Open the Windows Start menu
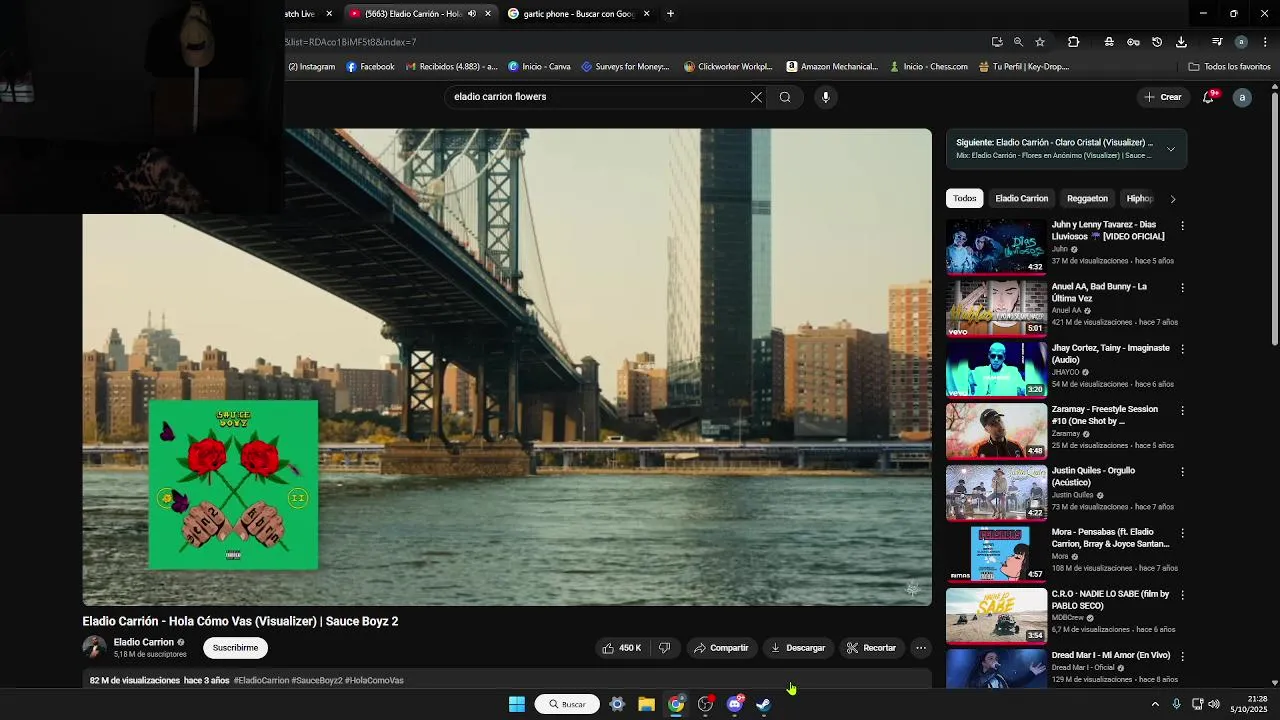Viewport: 1280px width, 720px height. tap(517, 704)
